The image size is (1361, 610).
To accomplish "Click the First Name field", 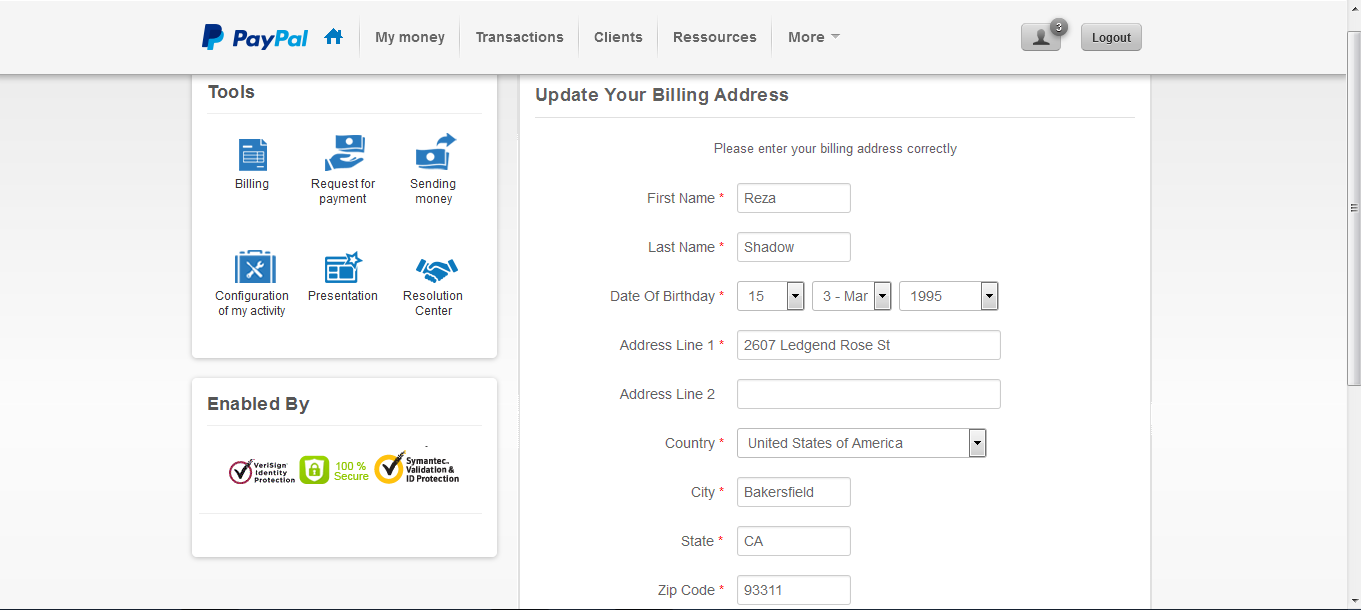I will [x=794, y=198].
